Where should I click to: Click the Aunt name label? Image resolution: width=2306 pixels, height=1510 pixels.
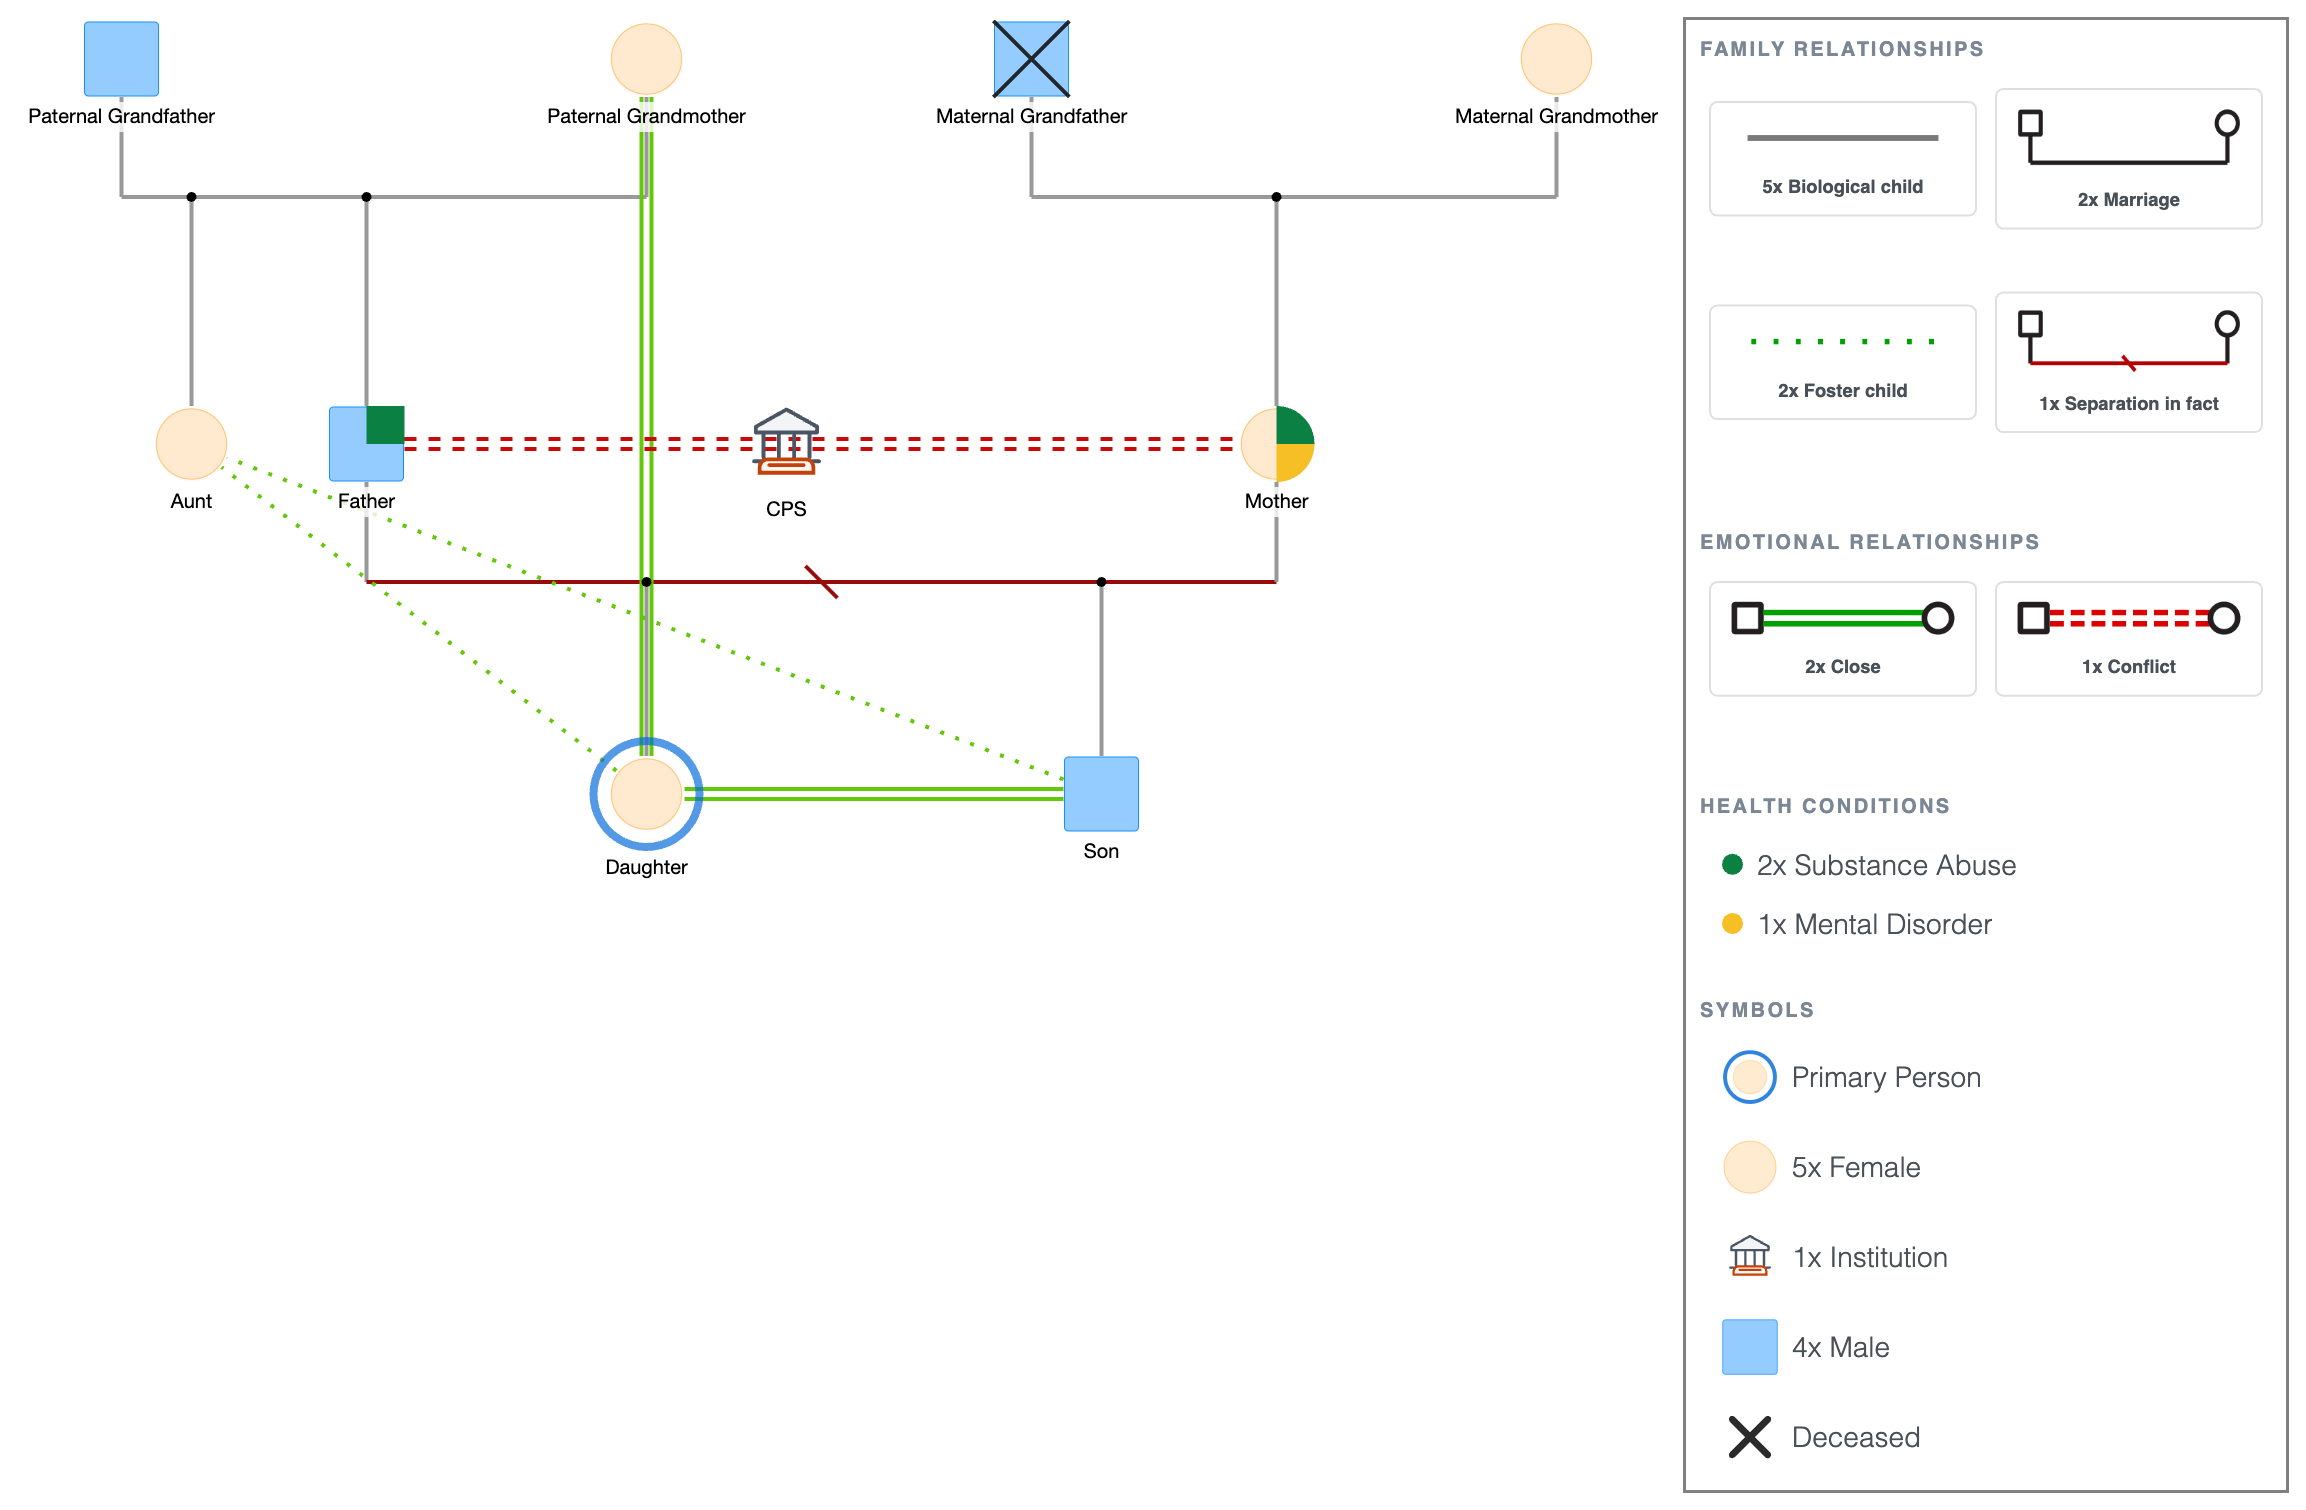[191, 501]
